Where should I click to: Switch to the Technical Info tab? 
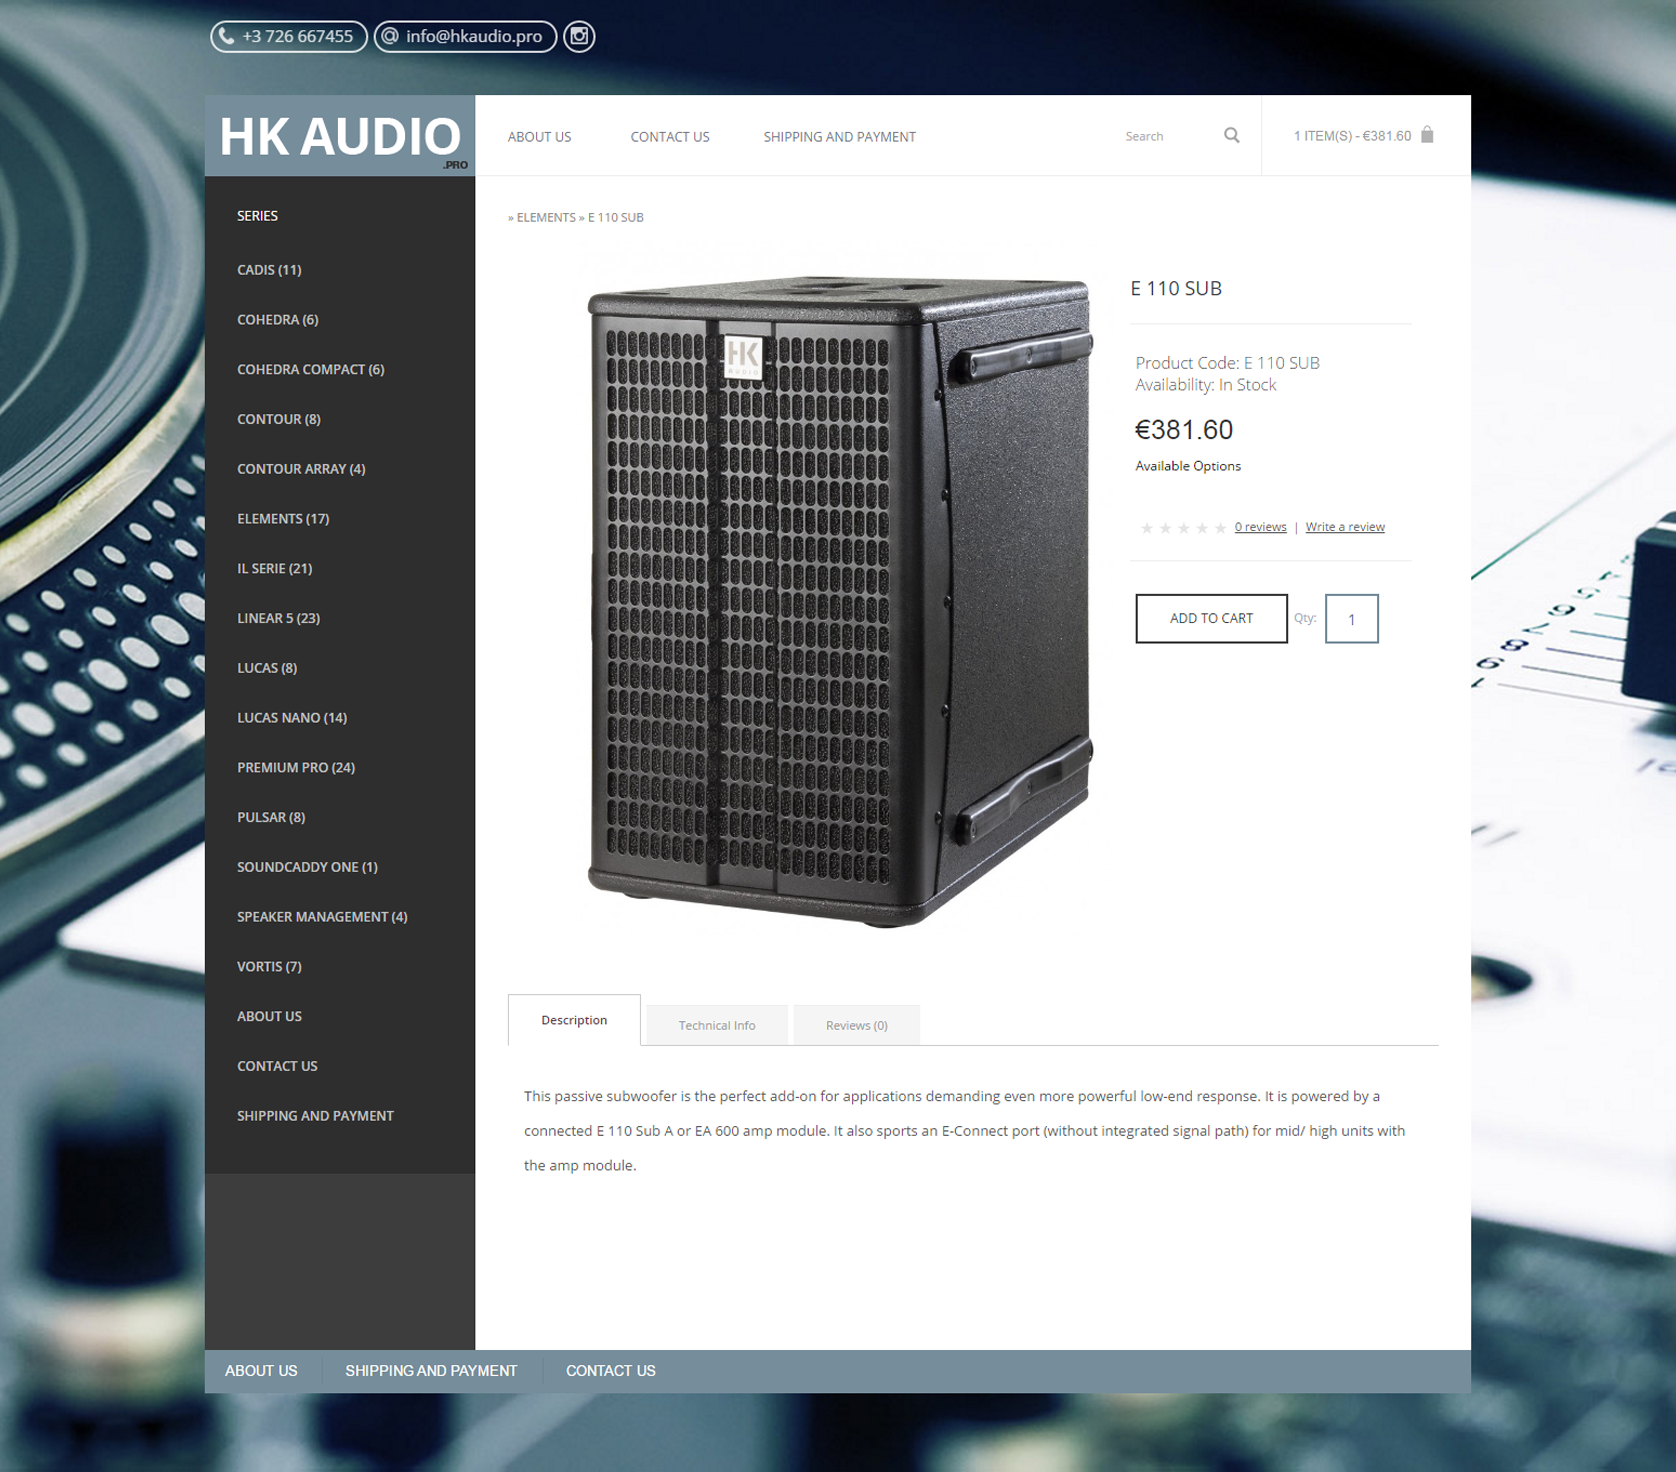tap(716, 1025)
